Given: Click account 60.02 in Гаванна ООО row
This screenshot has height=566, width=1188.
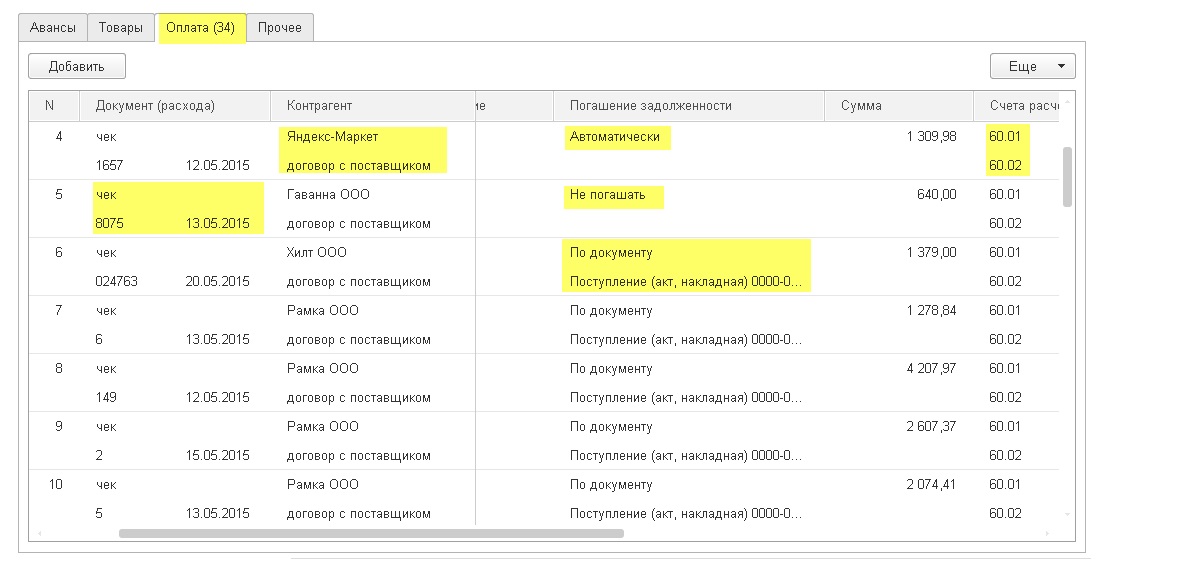Looking at the screenshot, I should point(1005,224).
